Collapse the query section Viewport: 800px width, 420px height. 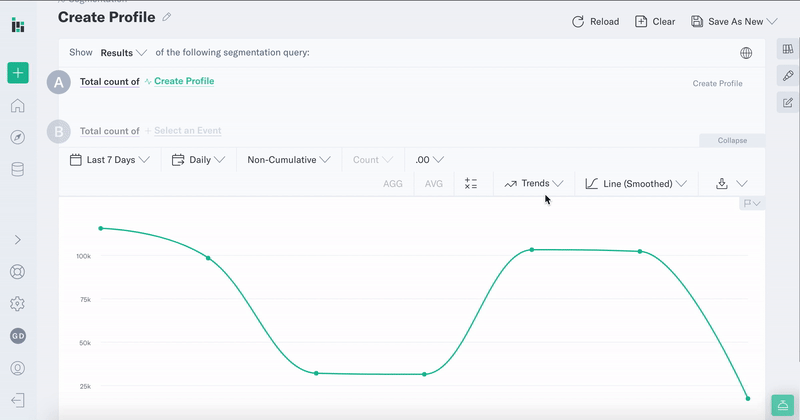pos(732,140)
